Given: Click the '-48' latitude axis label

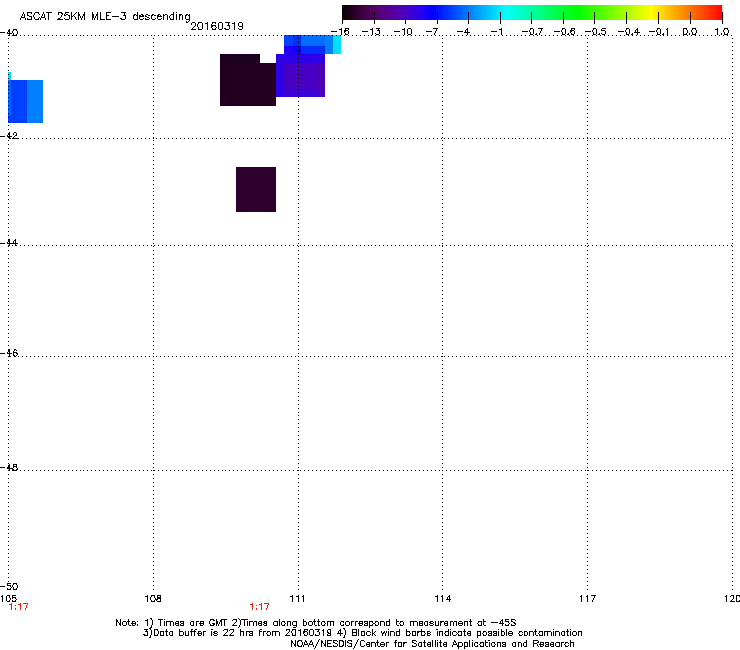Looking at the screenshot, I should 9,467.
